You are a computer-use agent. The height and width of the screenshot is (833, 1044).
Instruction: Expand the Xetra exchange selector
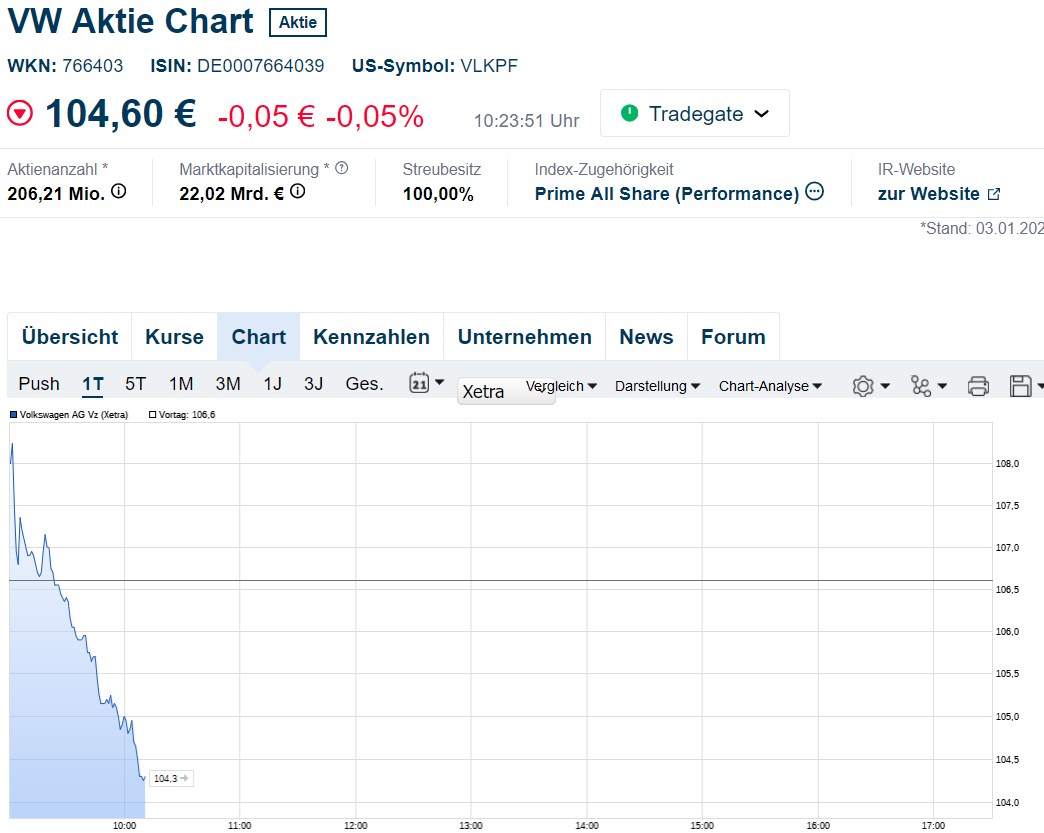(506, 392)
